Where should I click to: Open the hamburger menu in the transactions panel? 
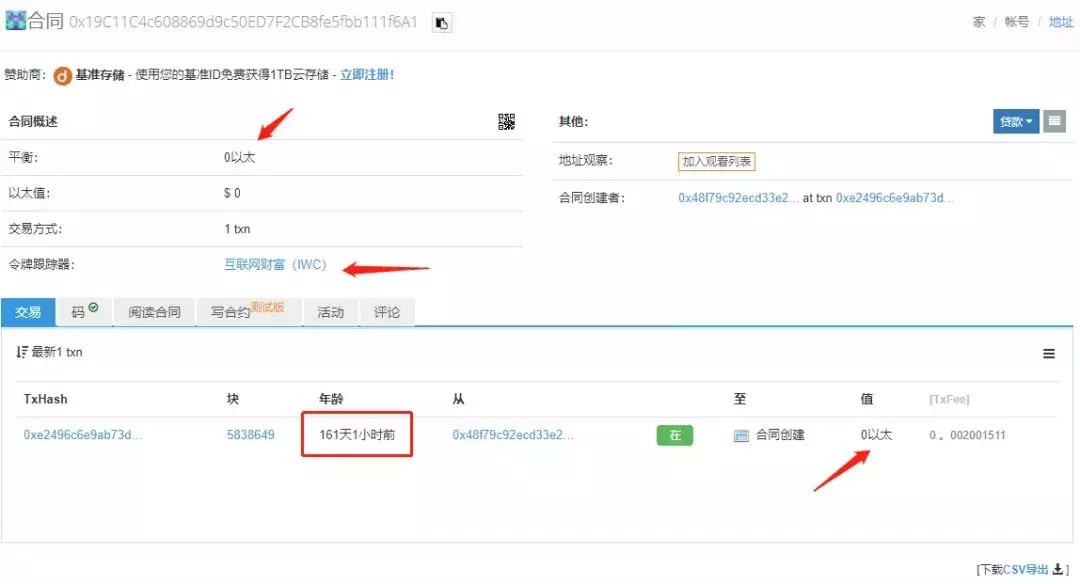[x=1048, y=353]
